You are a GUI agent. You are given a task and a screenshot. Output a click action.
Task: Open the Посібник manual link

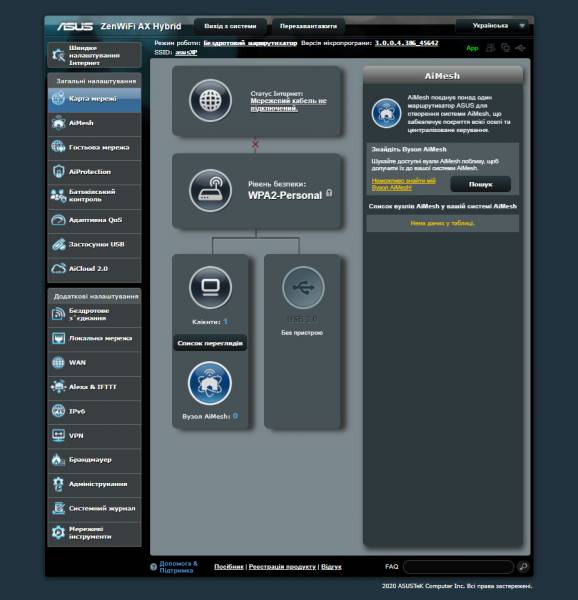coord(229,567)
